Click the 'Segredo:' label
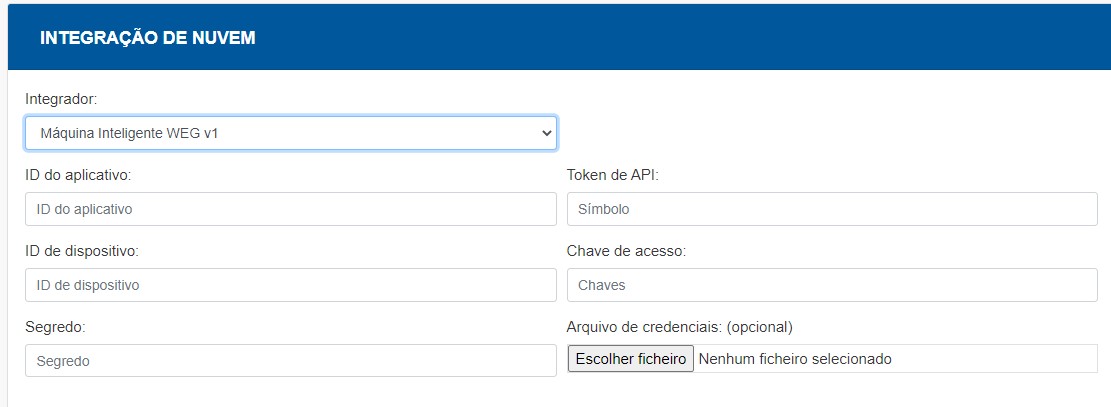1111x407 pixels. coord(55,327)
